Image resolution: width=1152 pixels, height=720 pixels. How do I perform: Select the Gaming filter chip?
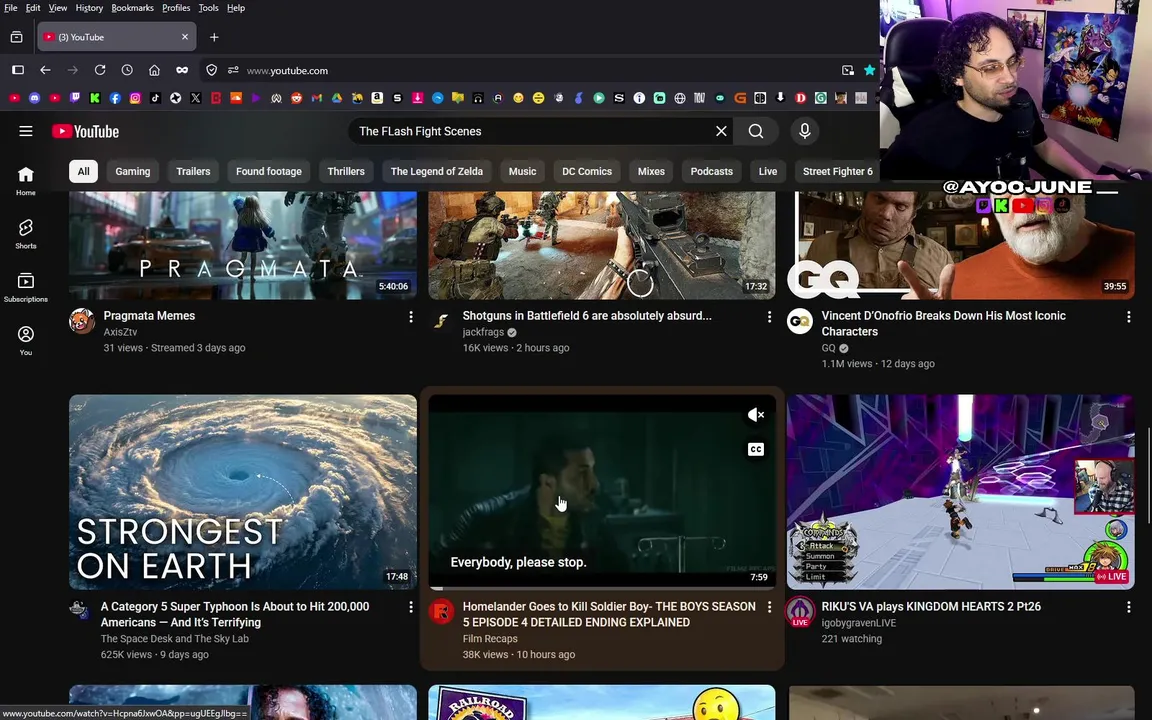tap(132, 171)
